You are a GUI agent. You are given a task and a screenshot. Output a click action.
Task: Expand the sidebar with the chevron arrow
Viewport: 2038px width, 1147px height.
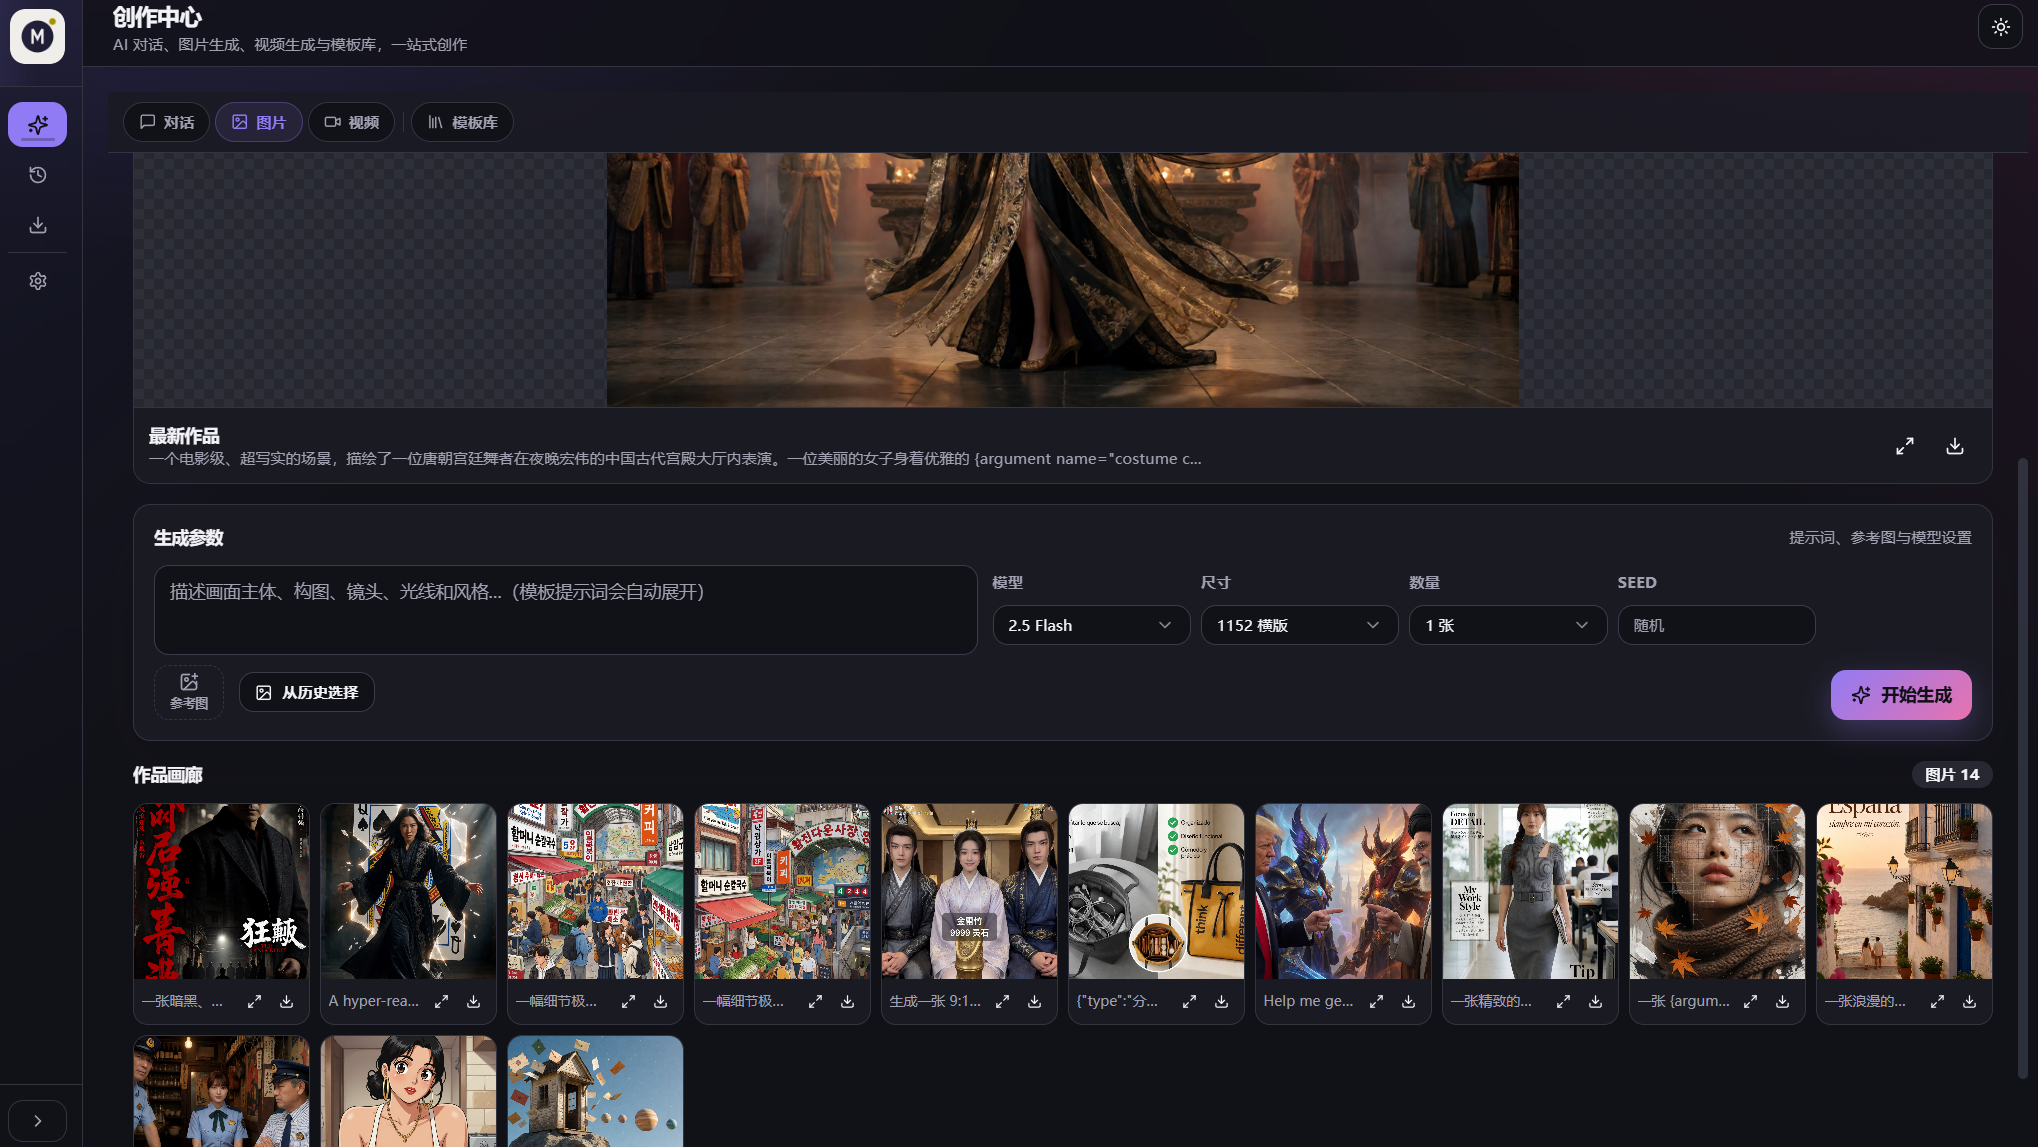[x=38, y=1121]
